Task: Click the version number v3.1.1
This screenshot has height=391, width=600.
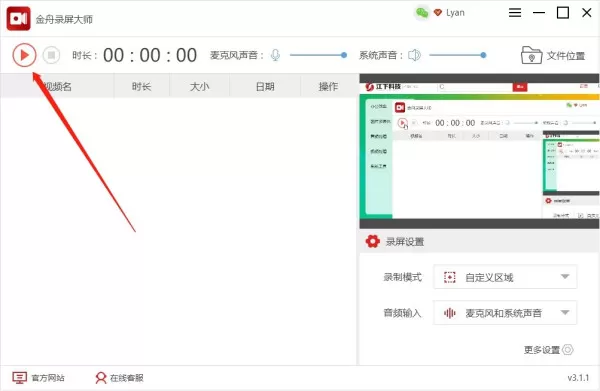Action: tap(578, 378)
